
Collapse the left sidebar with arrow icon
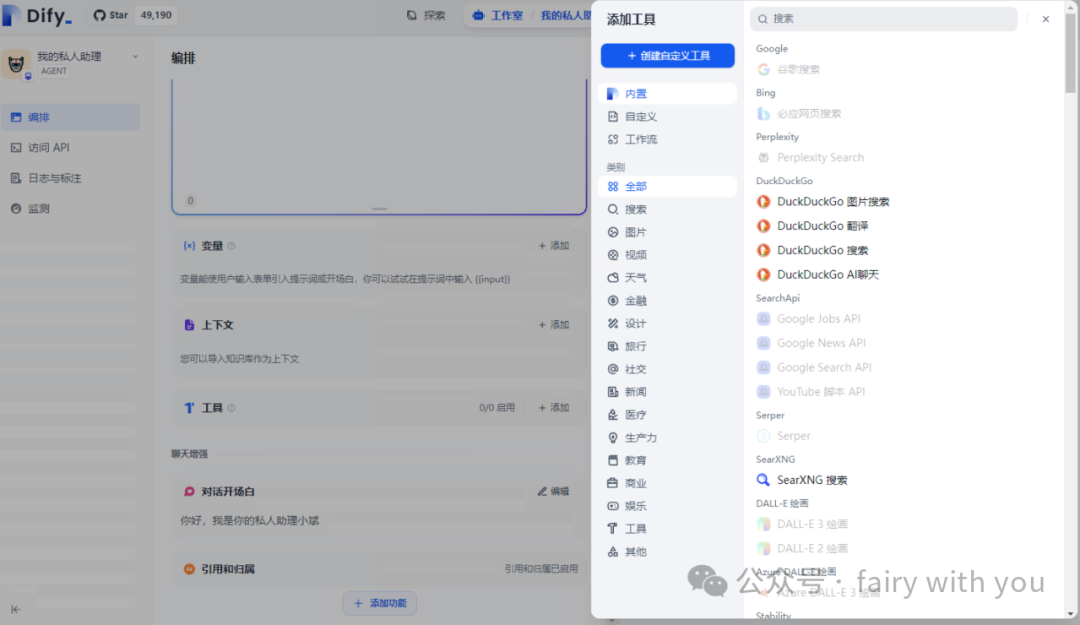(16, 609)
